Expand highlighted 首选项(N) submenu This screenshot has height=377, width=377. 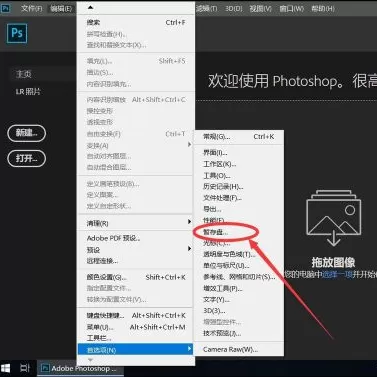136,349
